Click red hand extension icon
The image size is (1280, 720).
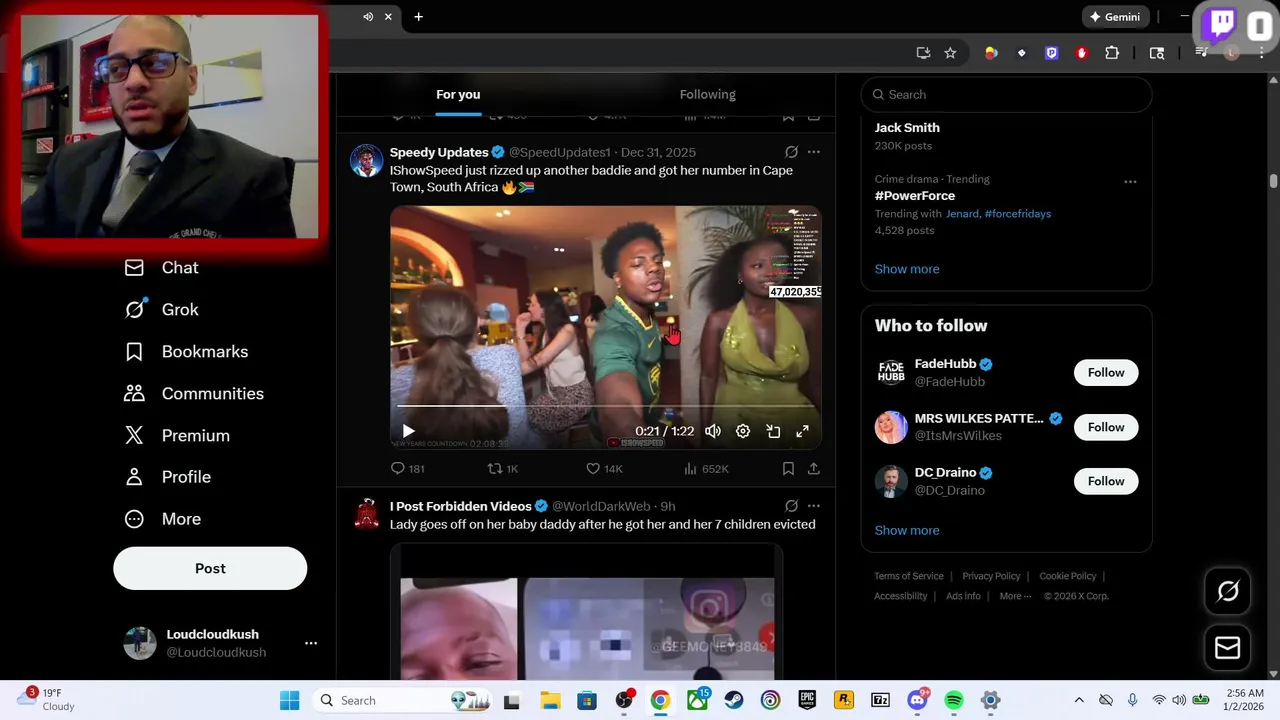[x=1081, y=53]
